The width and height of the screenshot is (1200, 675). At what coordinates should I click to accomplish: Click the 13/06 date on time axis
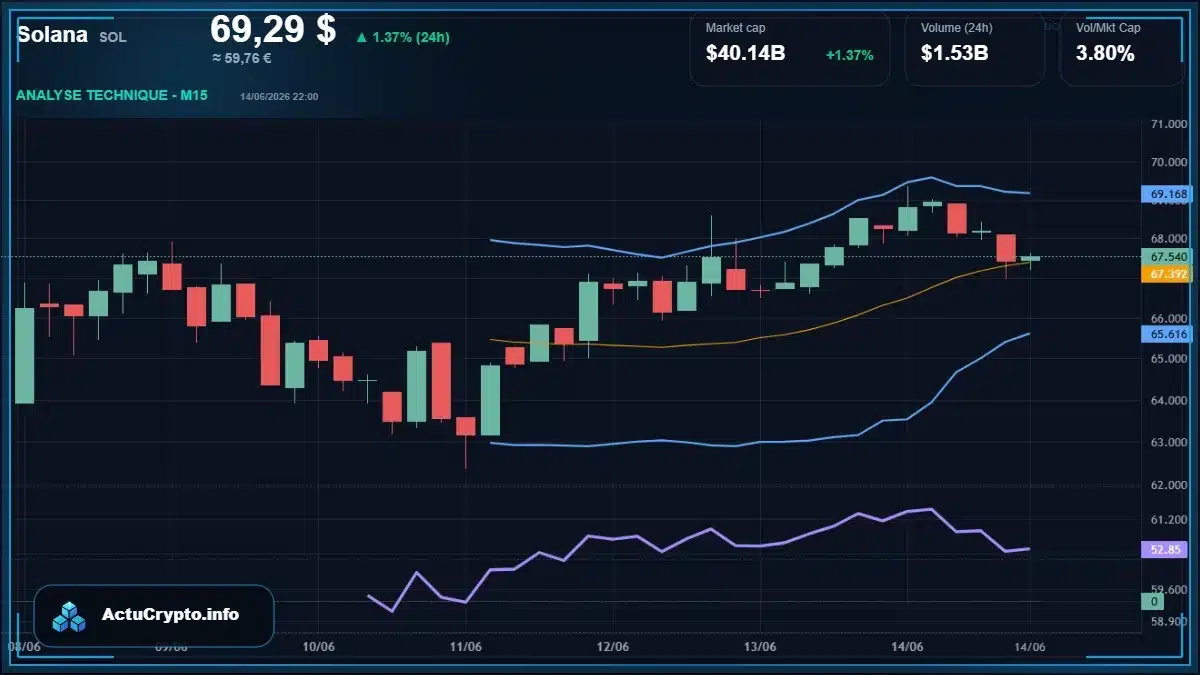tap(760, 647)
